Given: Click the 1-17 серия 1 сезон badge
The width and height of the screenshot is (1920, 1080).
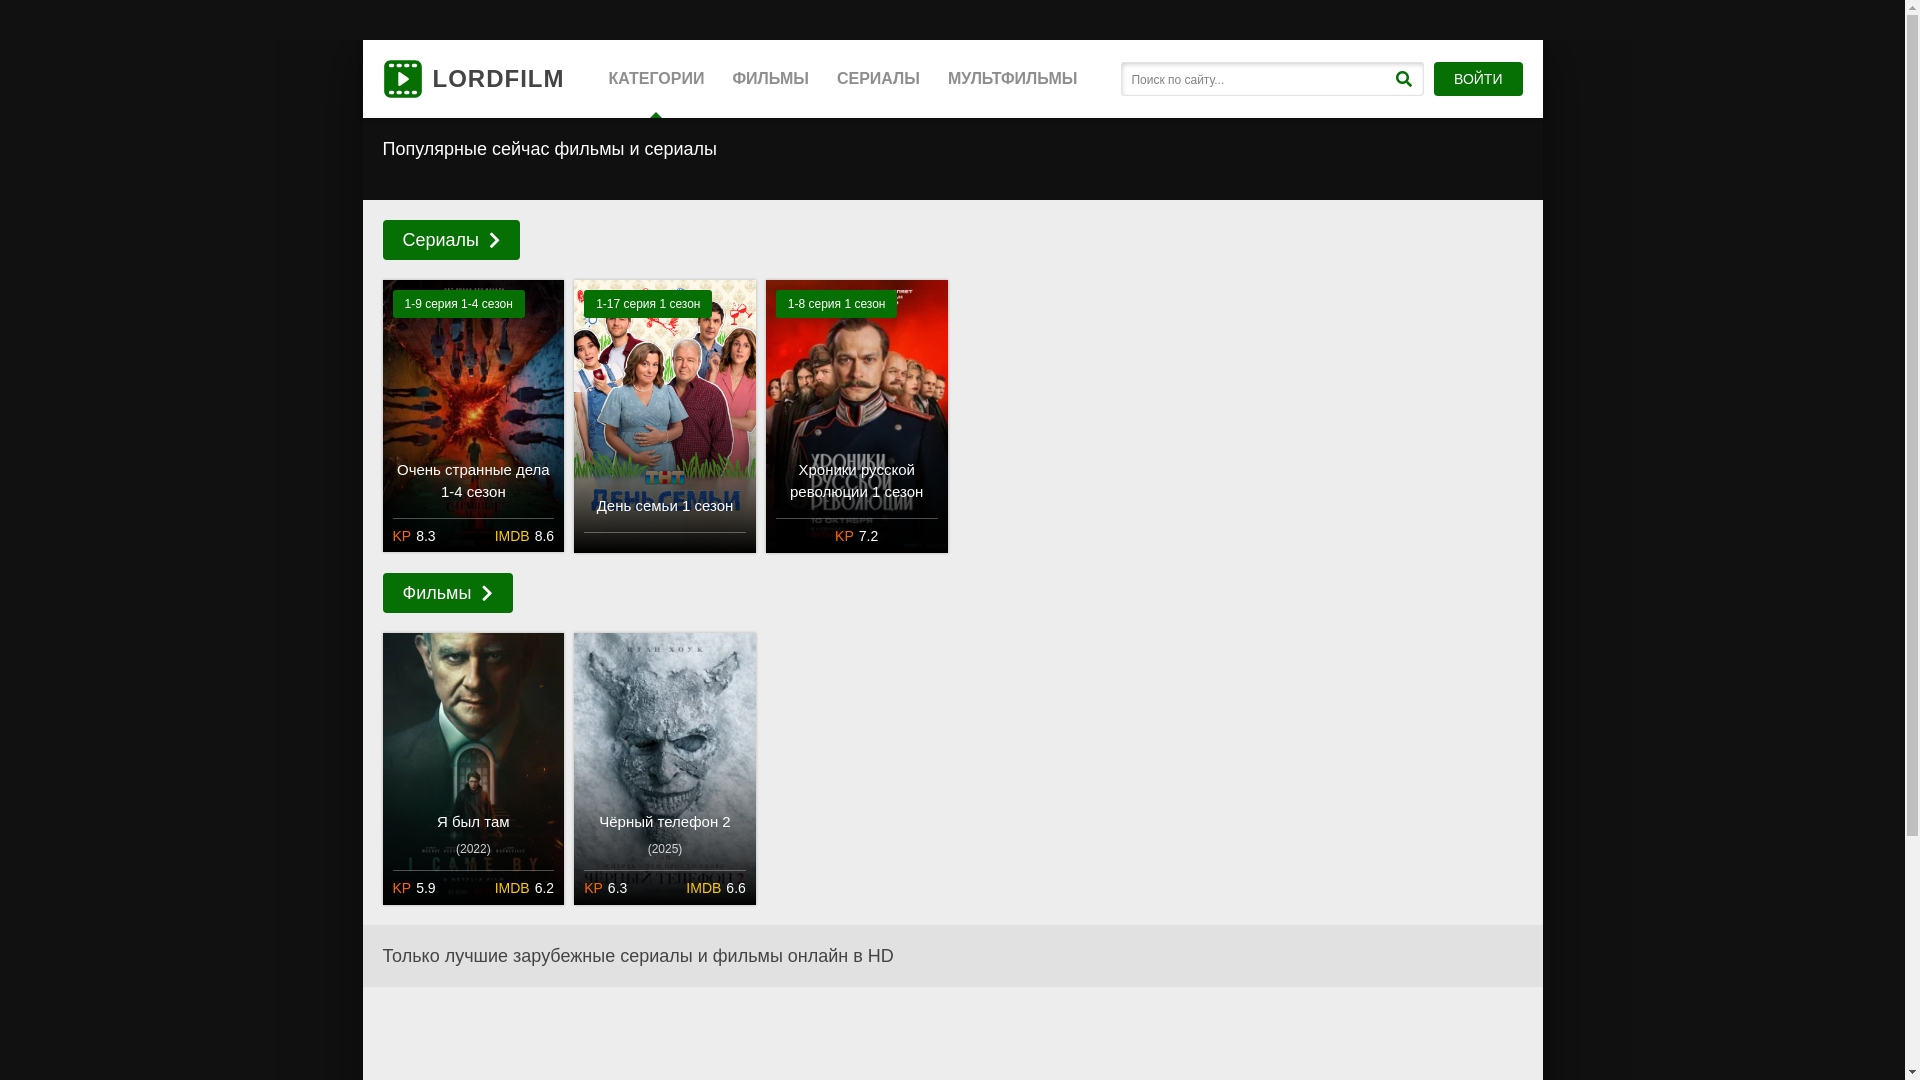Looking at the screenshot, I should tap(648, 304).
